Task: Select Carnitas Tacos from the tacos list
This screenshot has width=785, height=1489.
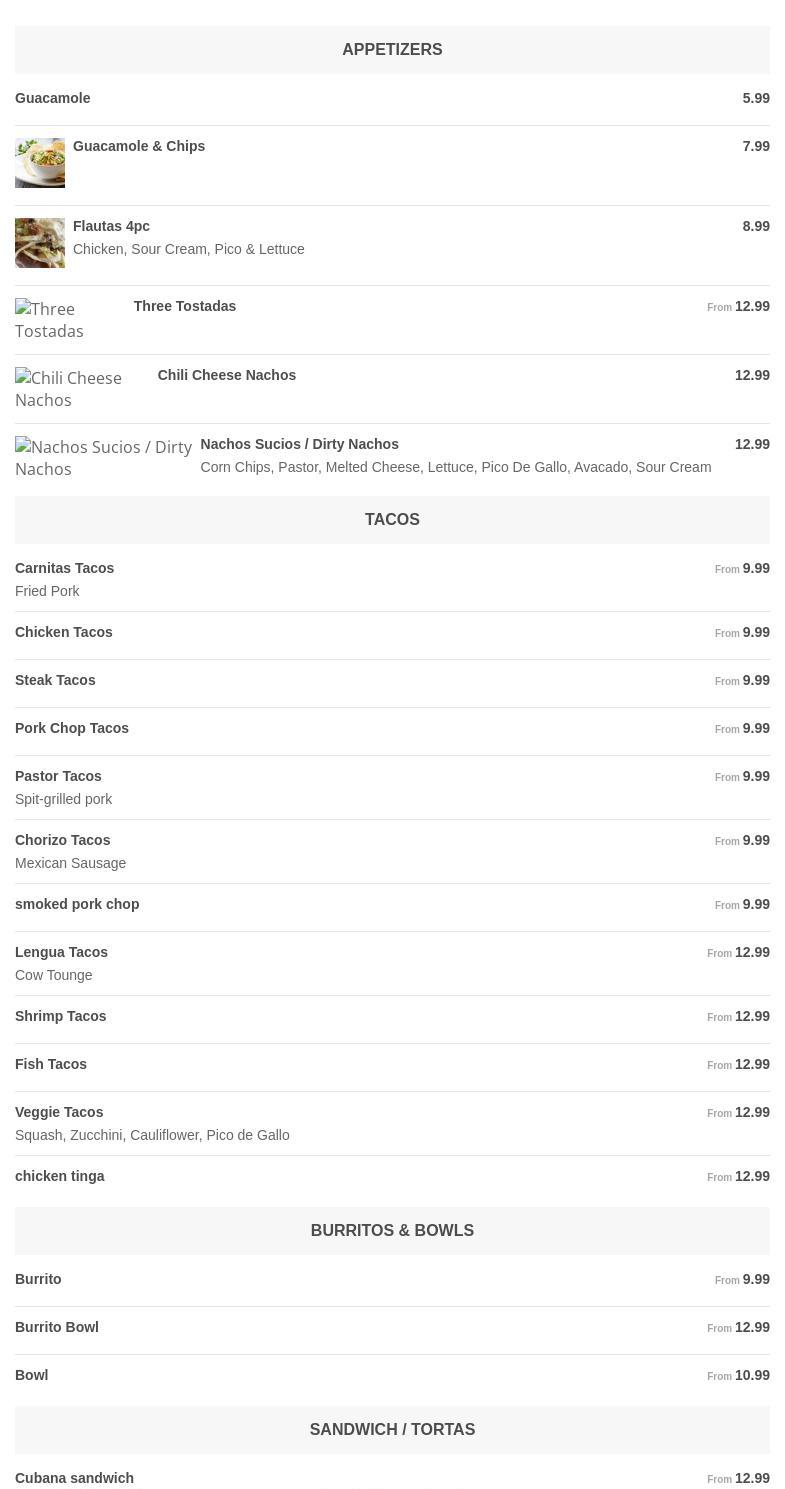Action: pos(65,568)
